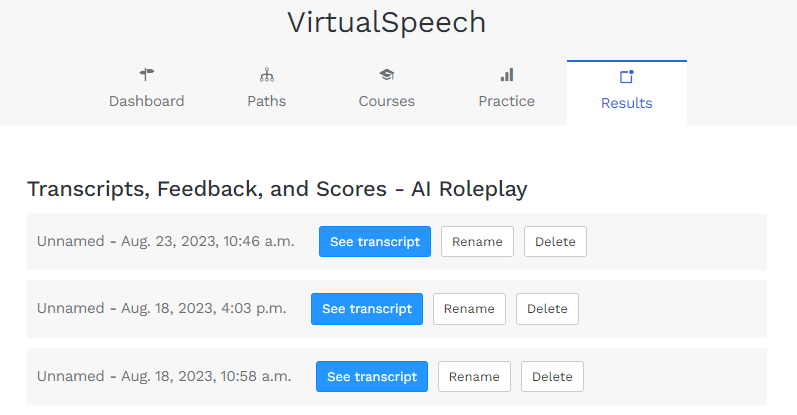Click the Paths hierarchy icon
The width and height of the screenshot is (797, 415).
click(x=267, y=74)
